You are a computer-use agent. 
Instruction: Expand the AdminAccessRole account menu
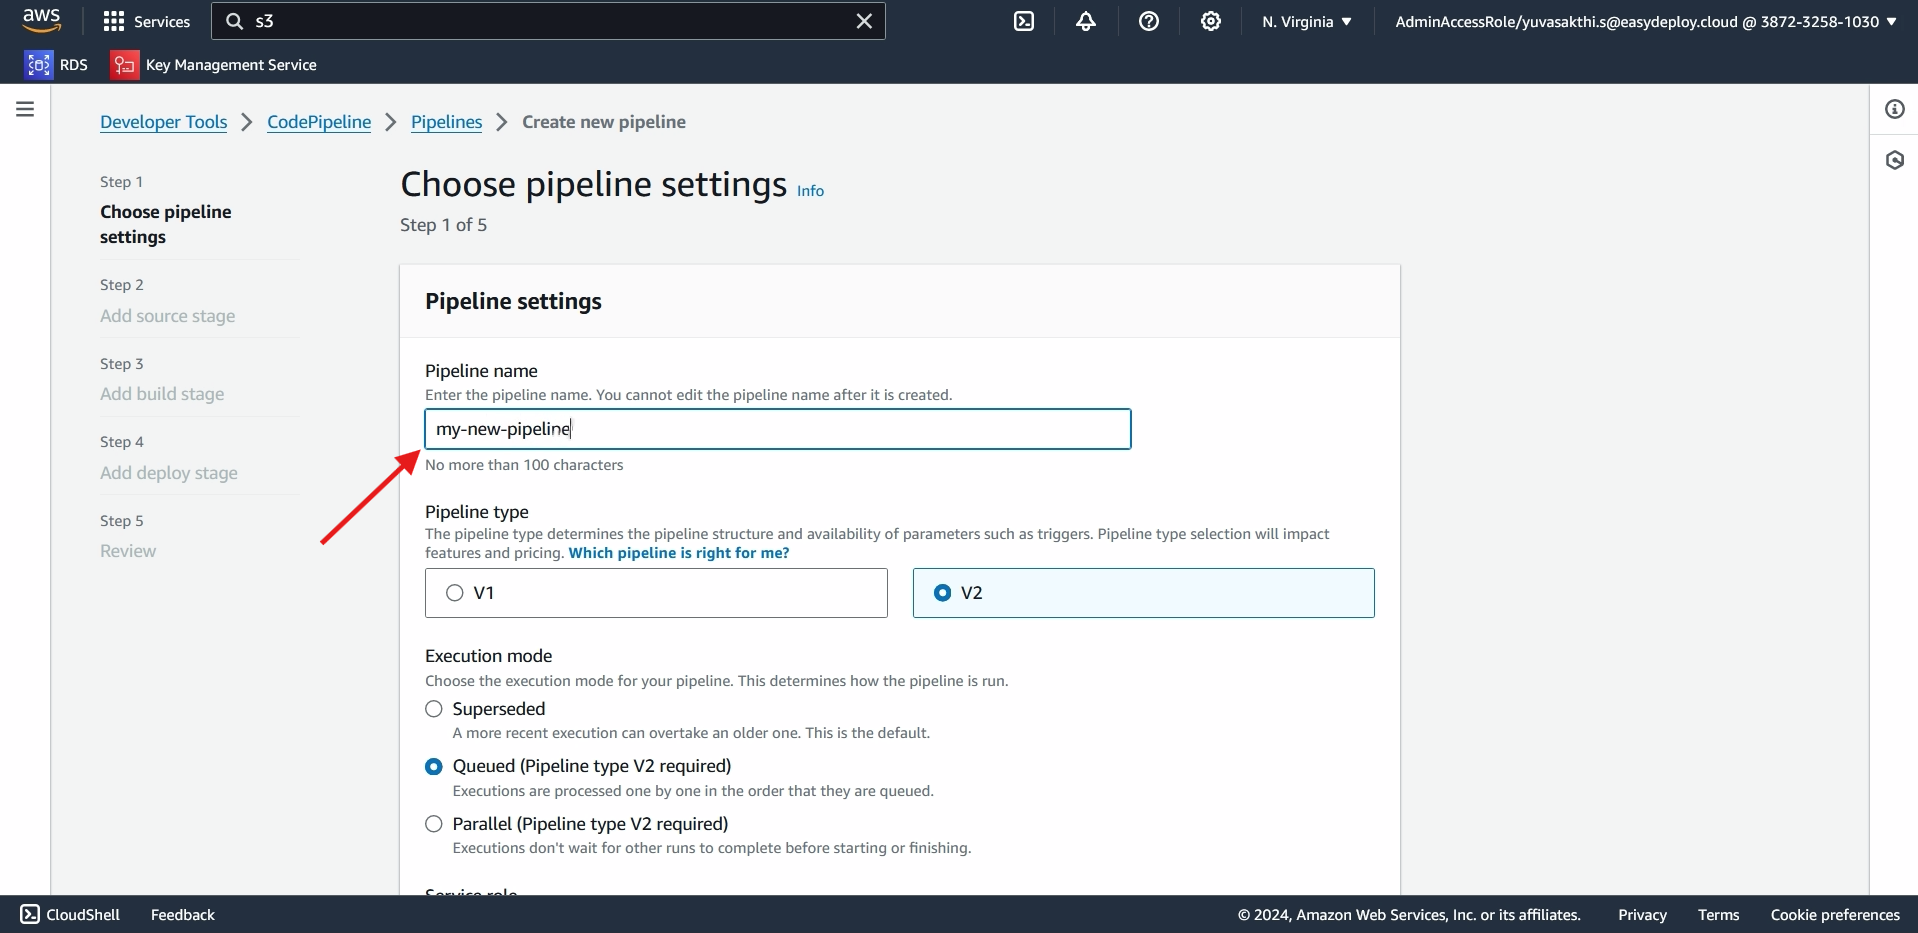point(1646,21)
